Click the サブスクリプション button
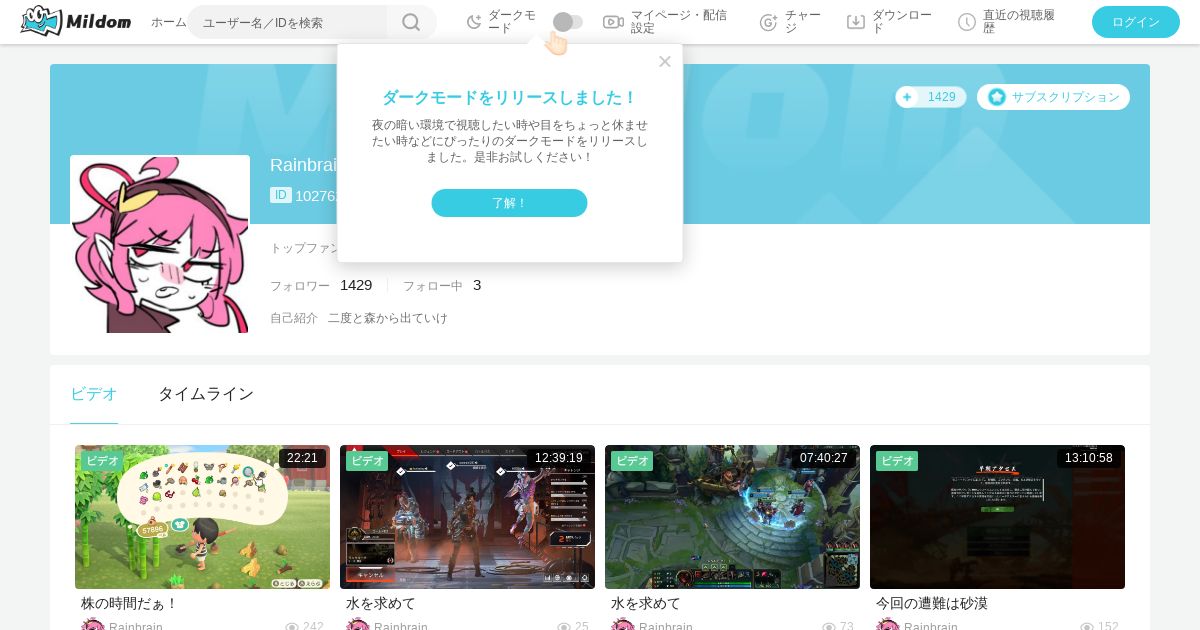 click(1053, 97)
